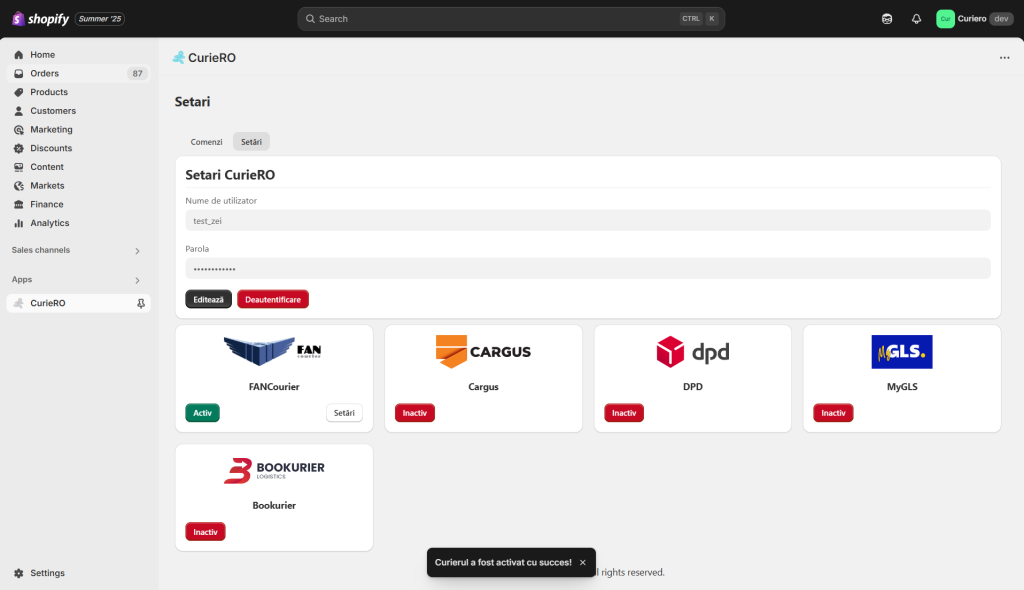This screenshot has width=1024, height=590.
Task: Click the Setari CurieRO heading
Action: (230, 175)
